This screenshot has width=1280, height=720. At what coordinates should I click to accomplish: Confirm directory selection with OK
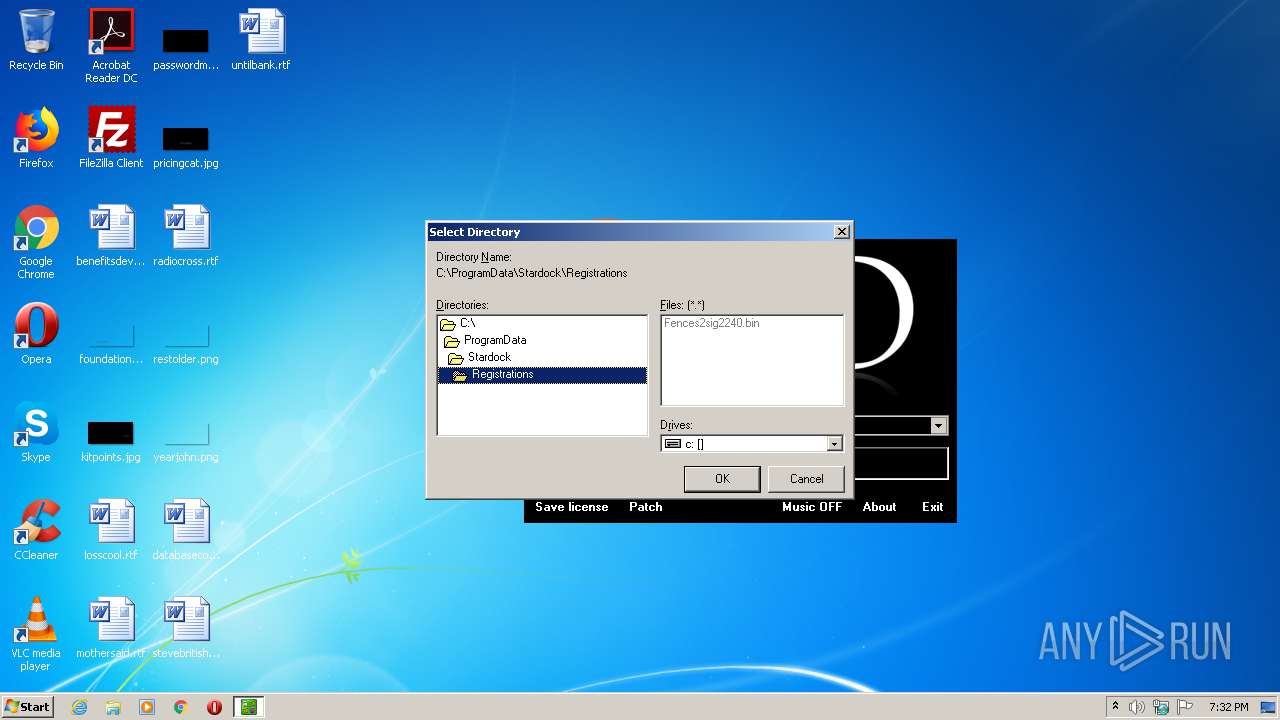coord(722,479)
